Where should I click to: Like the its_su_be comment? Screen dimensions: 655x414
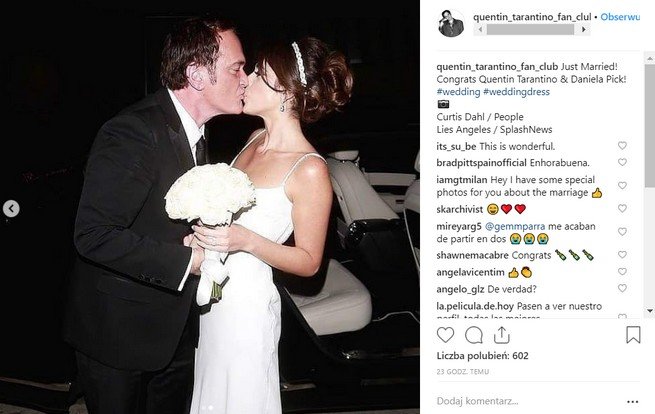pyautogui.click(x=622, y=145)
